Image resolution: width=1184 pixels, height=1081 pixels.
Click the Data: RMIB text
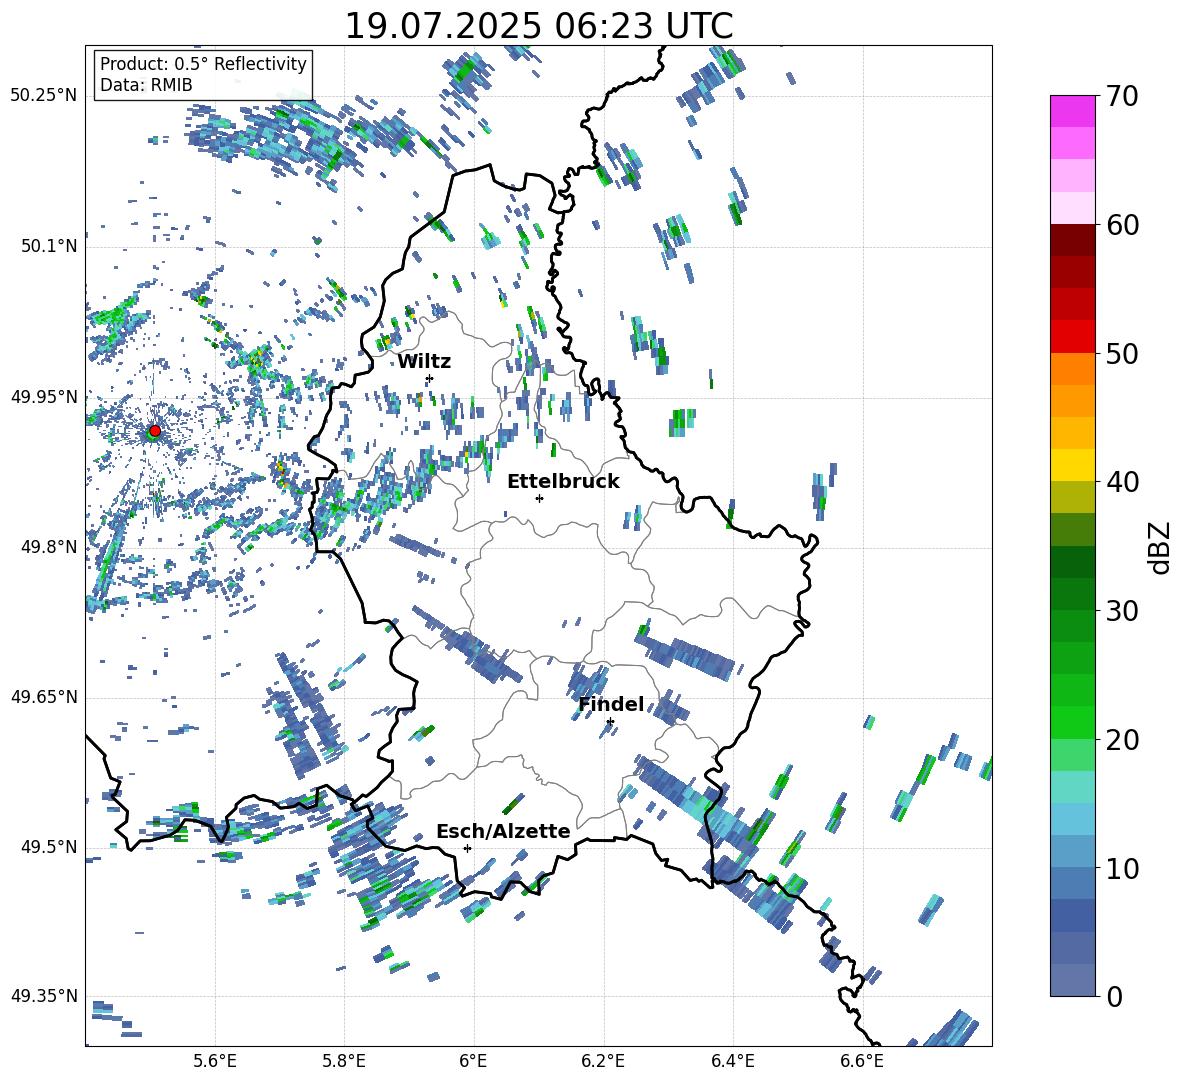point(146,85)
